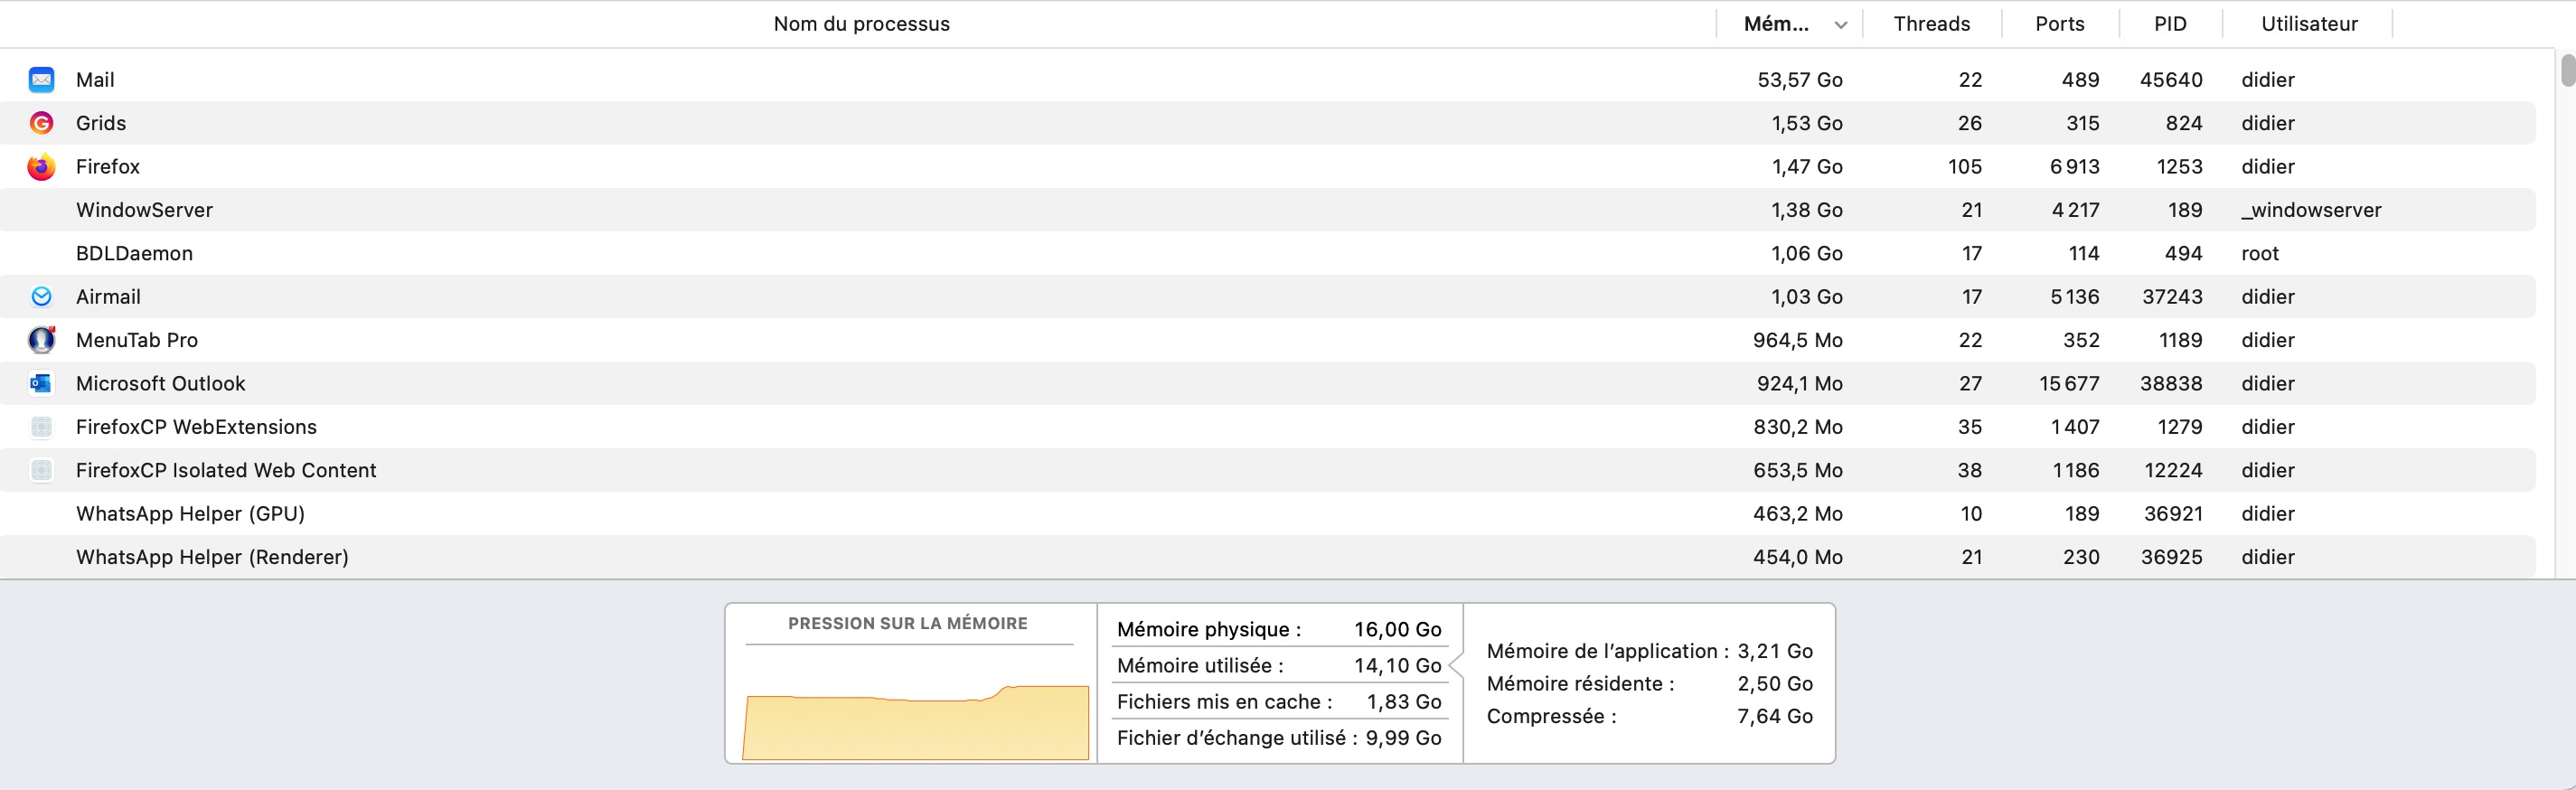Image resolution: width=2576 pixels, height=790 pixels.
Task: Click the Mémoire de l'application value
Action: [1775, 651]
